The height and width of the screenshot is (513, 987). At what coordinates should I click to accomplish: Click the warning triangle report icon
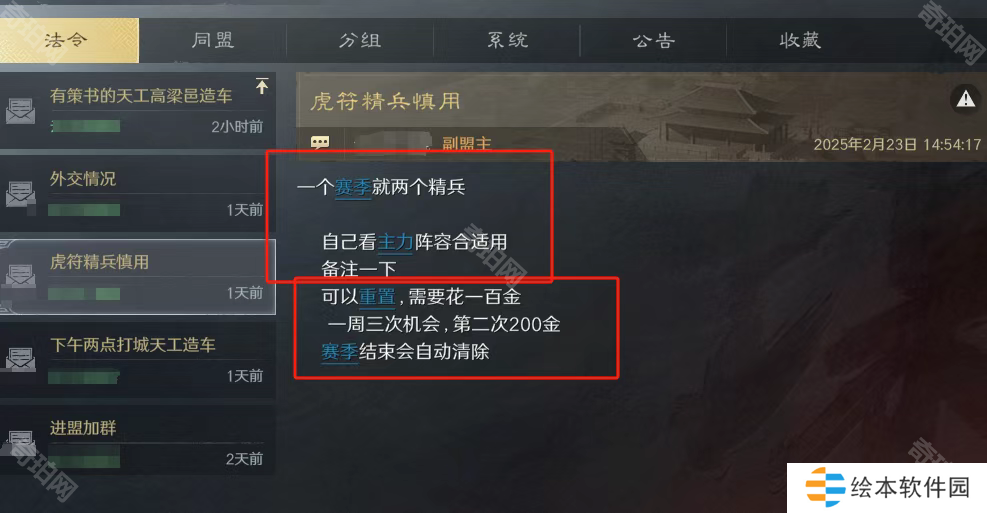point(966,99)
